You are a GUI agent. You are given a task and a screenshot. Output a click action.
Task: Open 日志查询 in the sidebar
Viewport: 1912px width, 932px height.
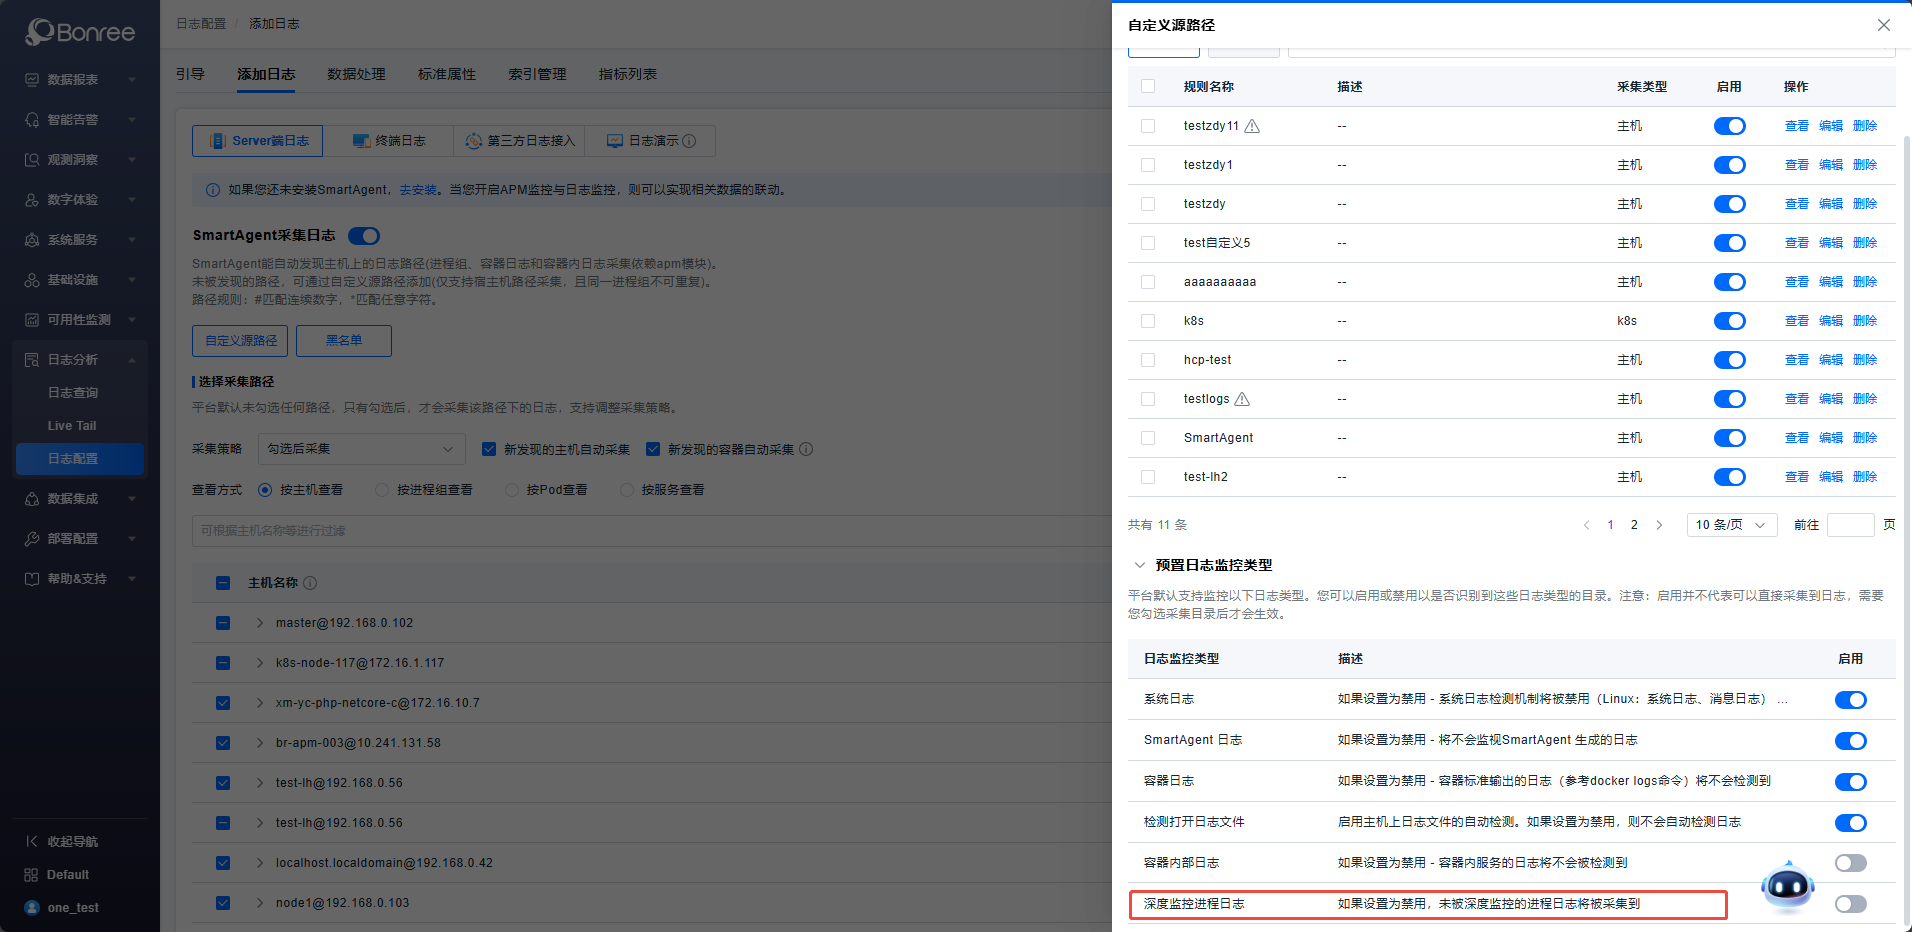[x=73, y=393]
